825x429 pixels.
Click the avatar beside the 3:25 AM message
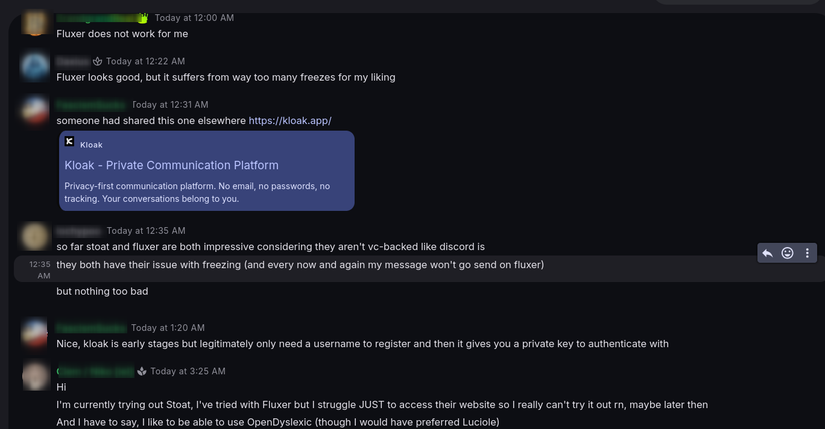(35, 376)
